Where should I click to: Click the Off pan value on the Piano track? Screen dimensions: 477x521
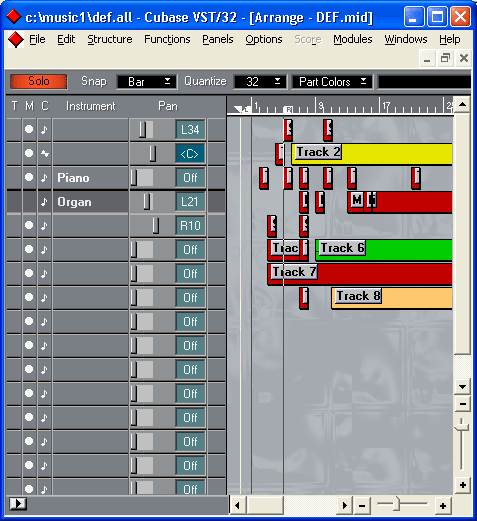coord(190,178)
